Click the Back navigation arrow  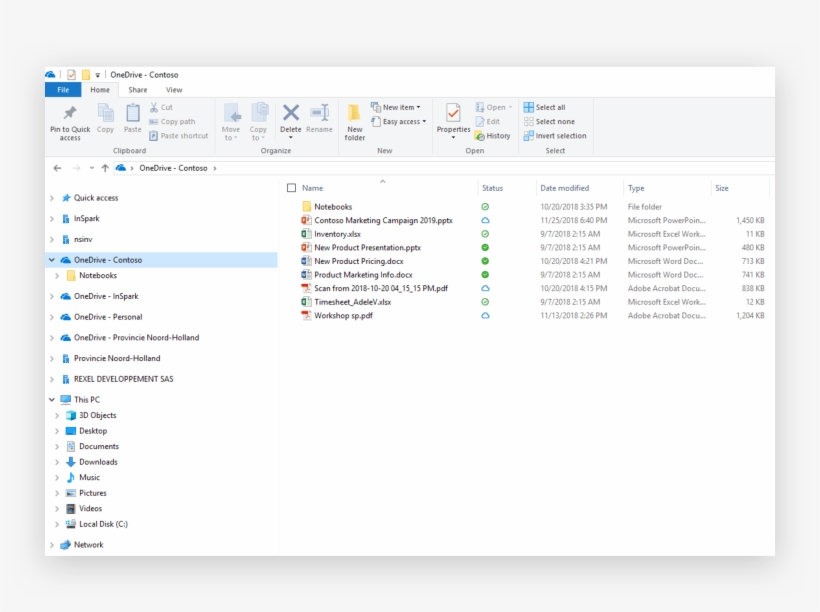[x=58, y=168]
